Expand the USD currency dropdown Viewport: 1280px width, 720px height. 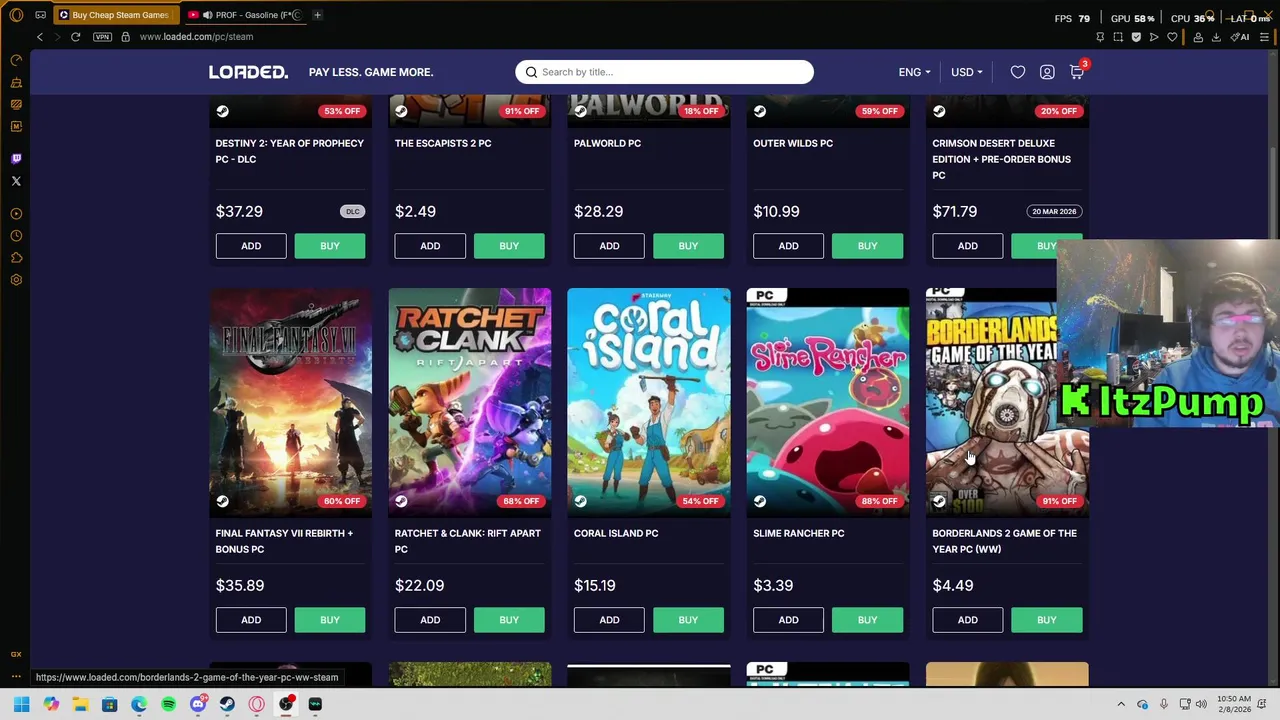point(967,72)
